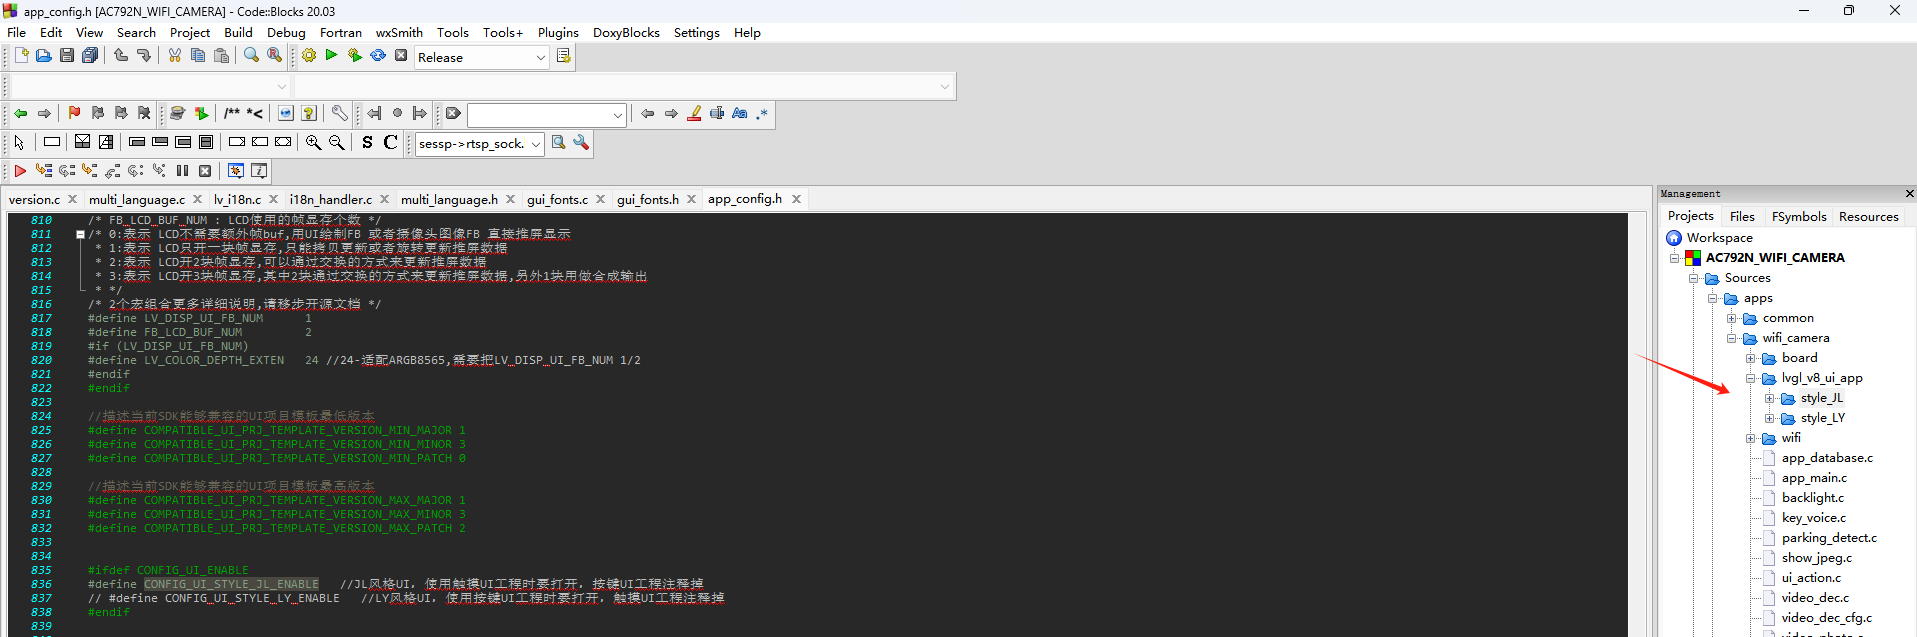
Task: Toggle selected text focus icon in search toolbar
Action: click(717, 113)
